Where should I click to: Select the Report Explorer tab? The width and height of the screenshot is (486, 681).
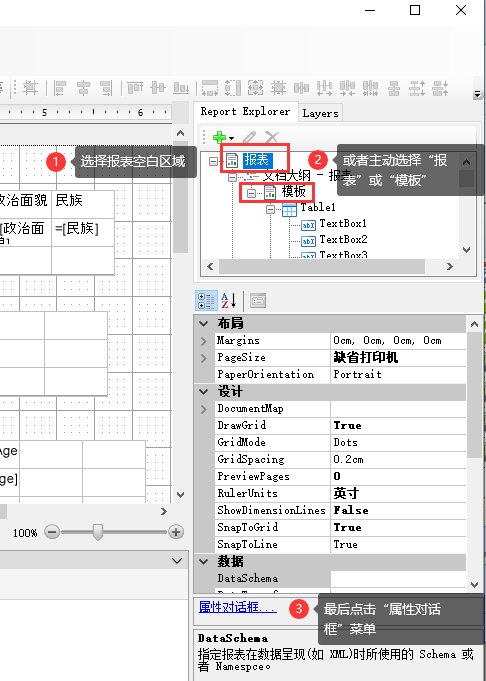[245, 112]
